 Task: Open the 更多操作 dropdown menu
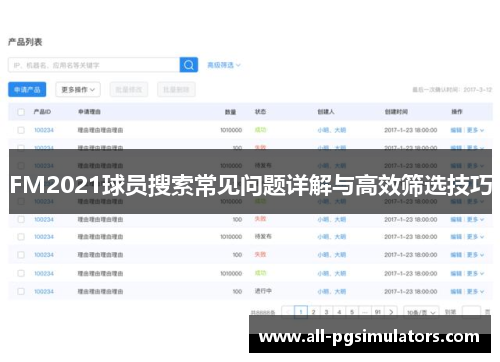(x=78, y=90)
